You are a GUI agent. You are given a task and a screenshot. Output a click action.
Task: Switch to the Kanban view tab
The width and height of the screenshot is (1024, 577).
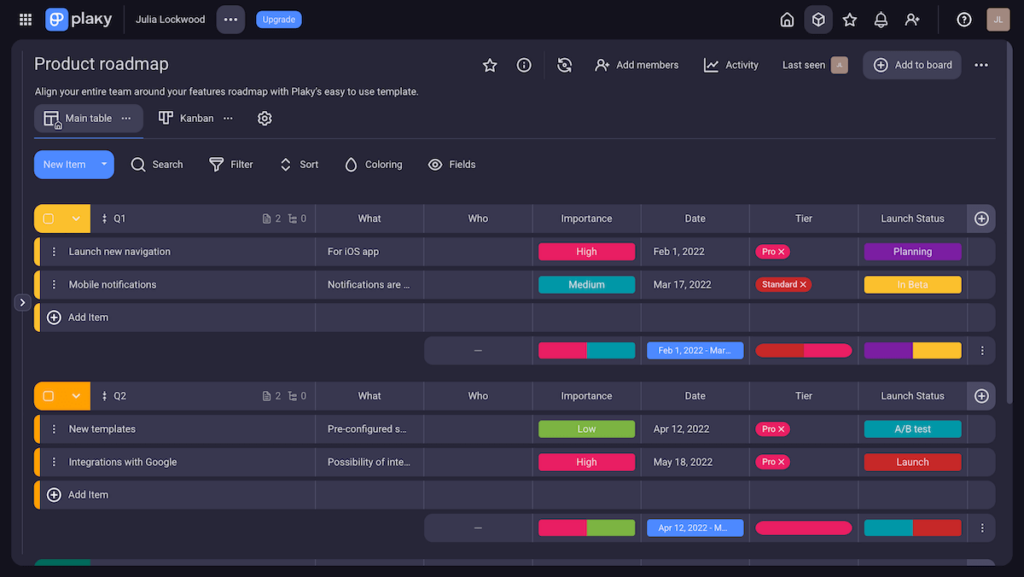coord(188,118)
